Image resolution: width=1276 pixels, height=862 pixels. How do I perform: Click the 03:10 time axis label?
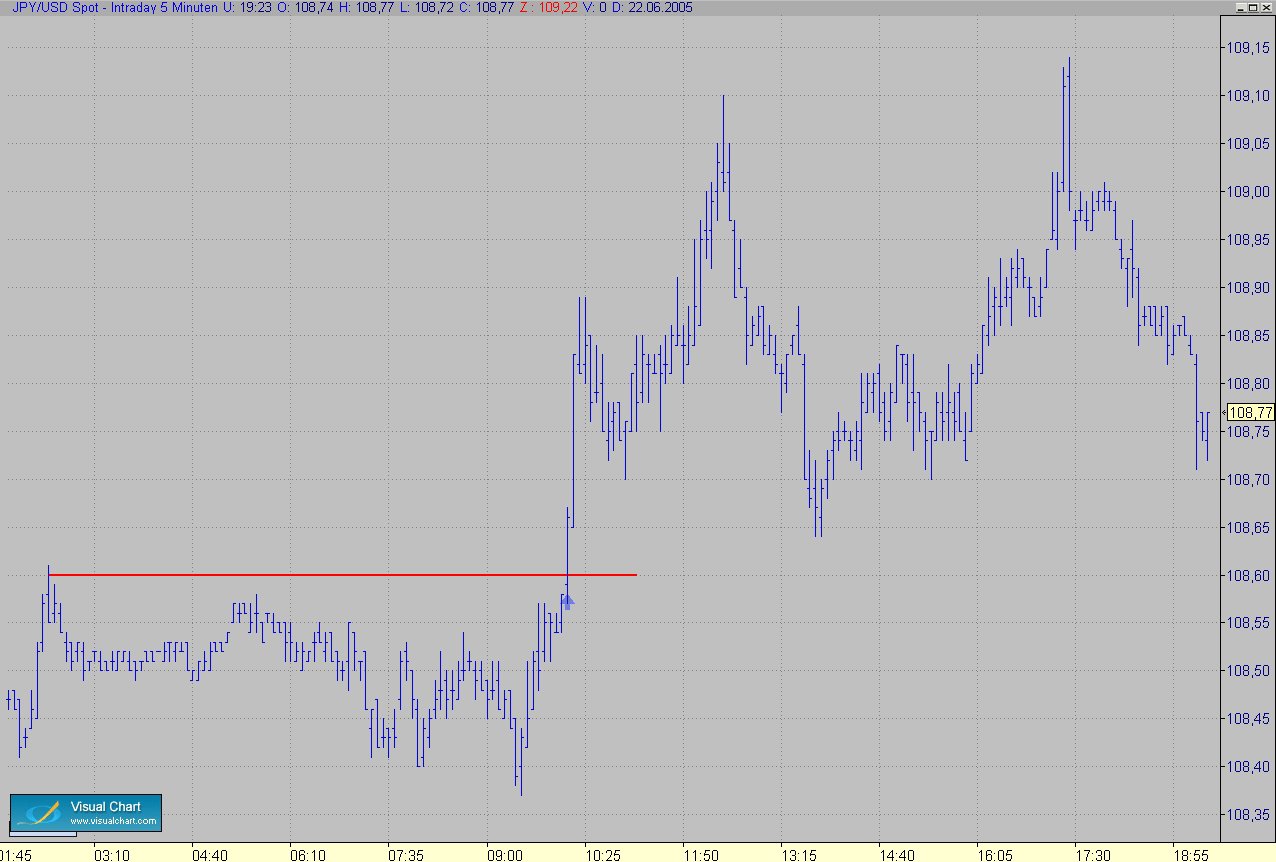pos(112,855)
